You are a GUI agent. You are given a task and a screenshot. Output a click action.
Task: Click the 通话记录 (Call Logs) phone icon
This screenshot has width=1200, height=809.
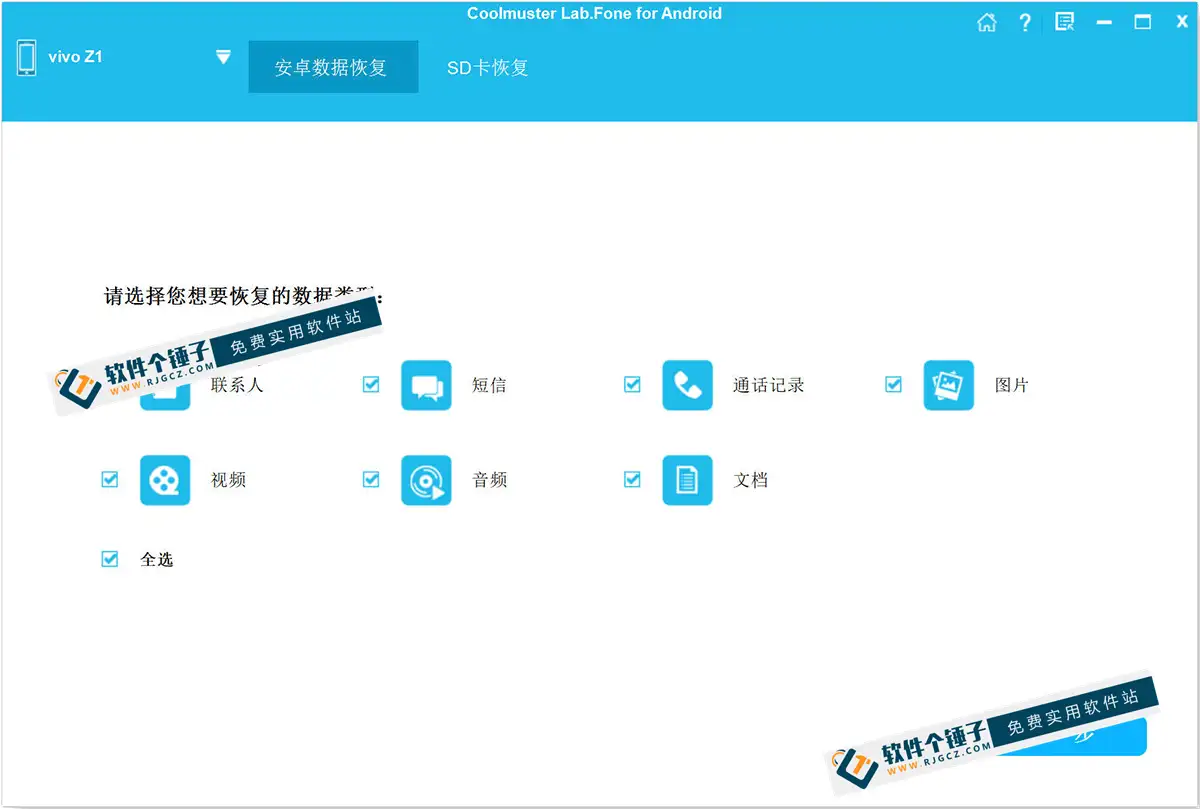[687, 385]
